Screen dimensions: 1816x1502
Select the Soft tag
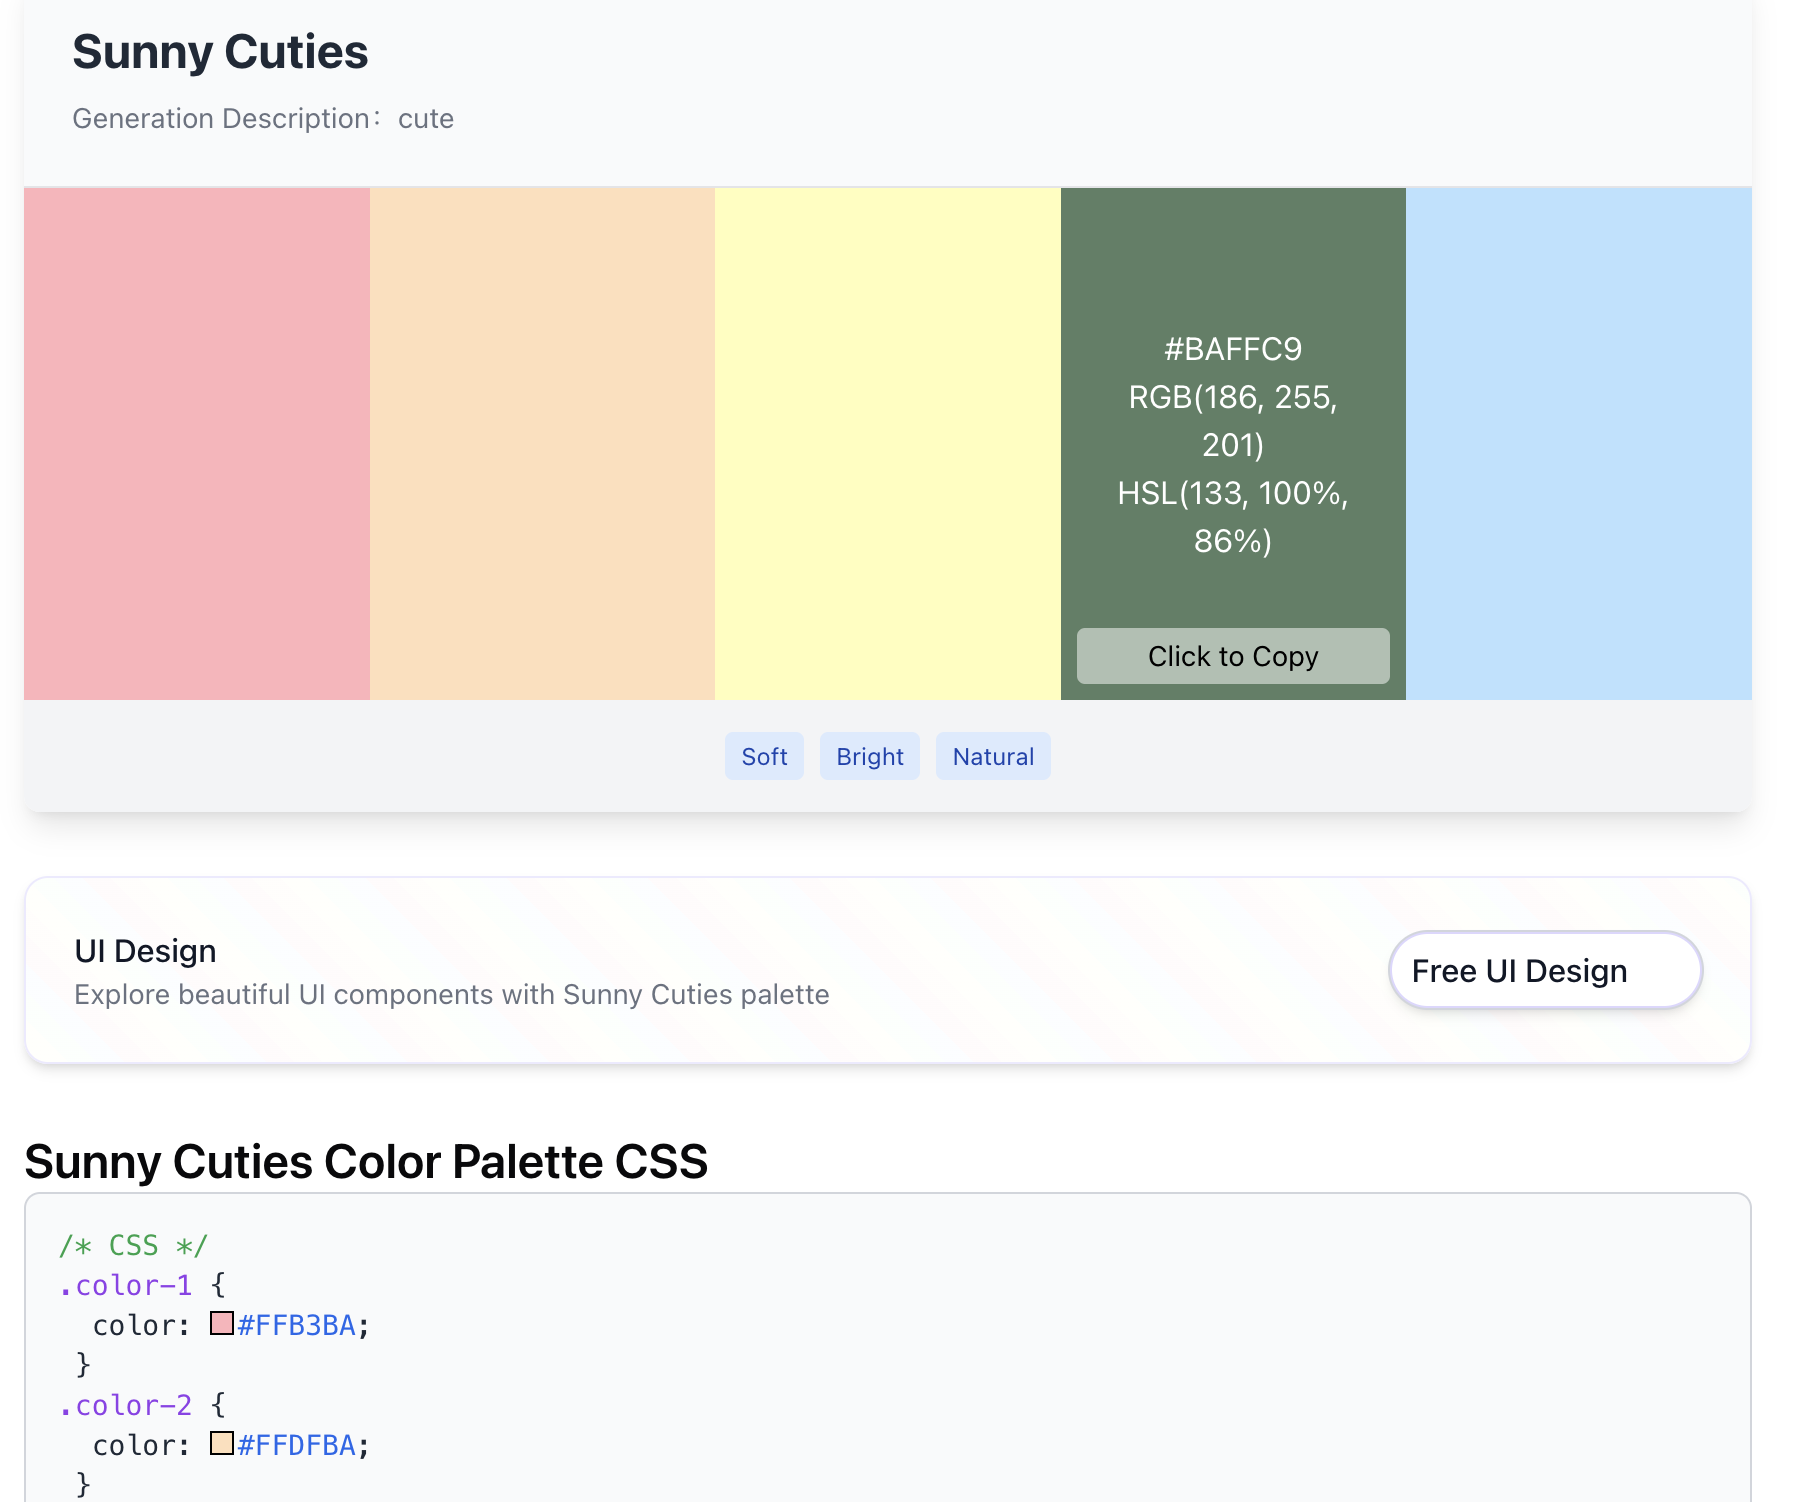point(764,756)
